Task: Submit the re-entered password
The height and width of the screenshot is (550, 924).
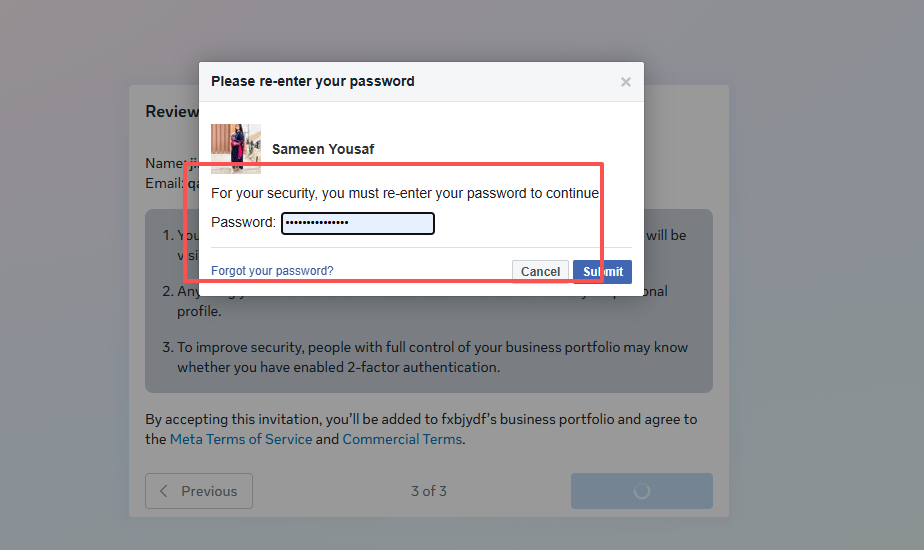Action: point(602,272)
